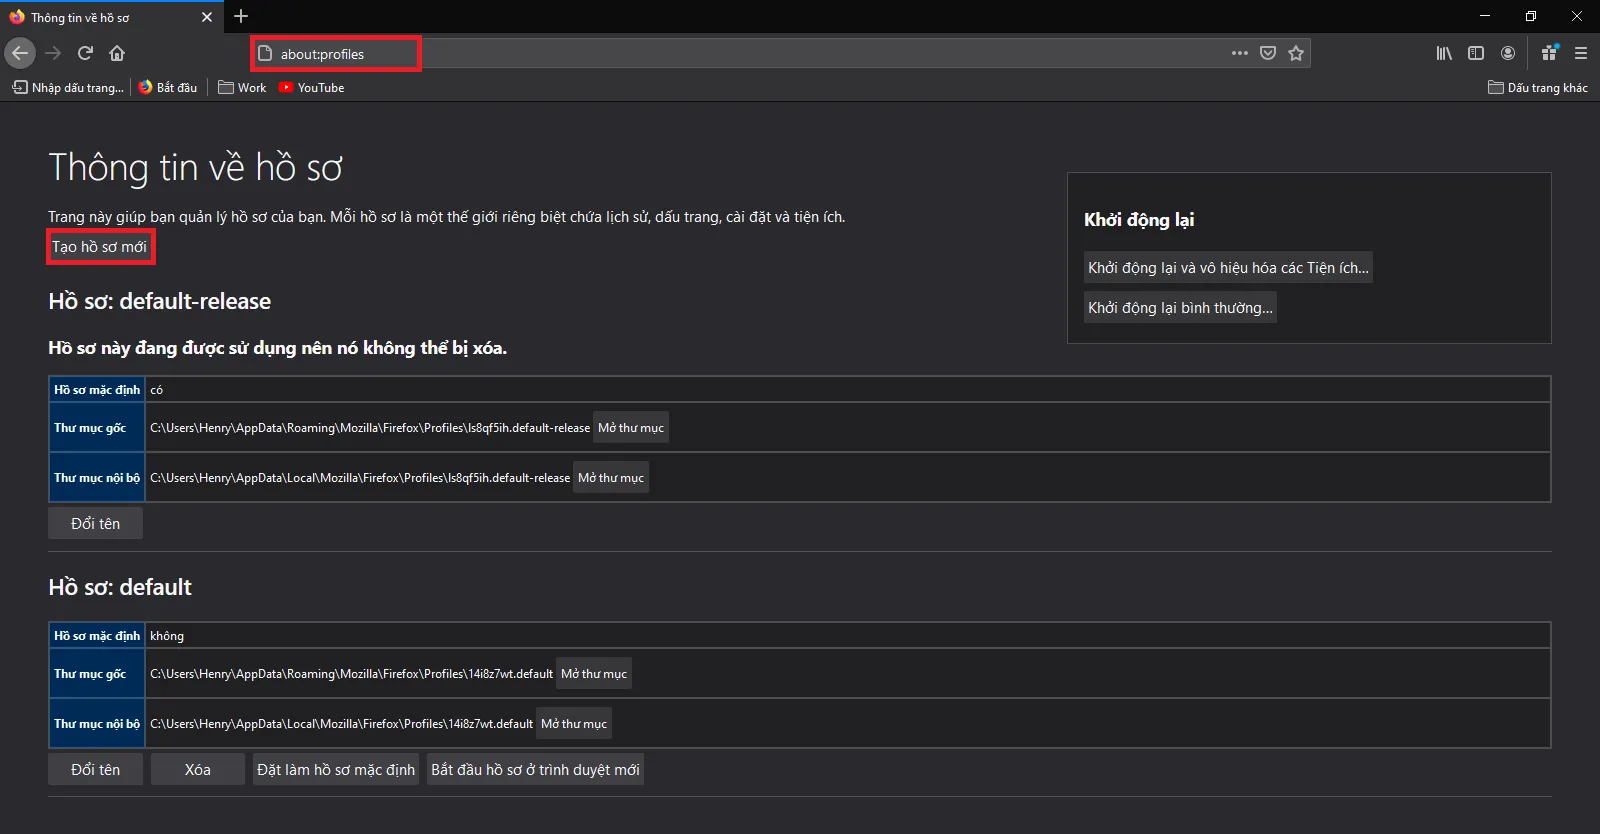Open root folder of default-release profile
The height and width of the screenshot is (834, 1600).
point(631,428)
